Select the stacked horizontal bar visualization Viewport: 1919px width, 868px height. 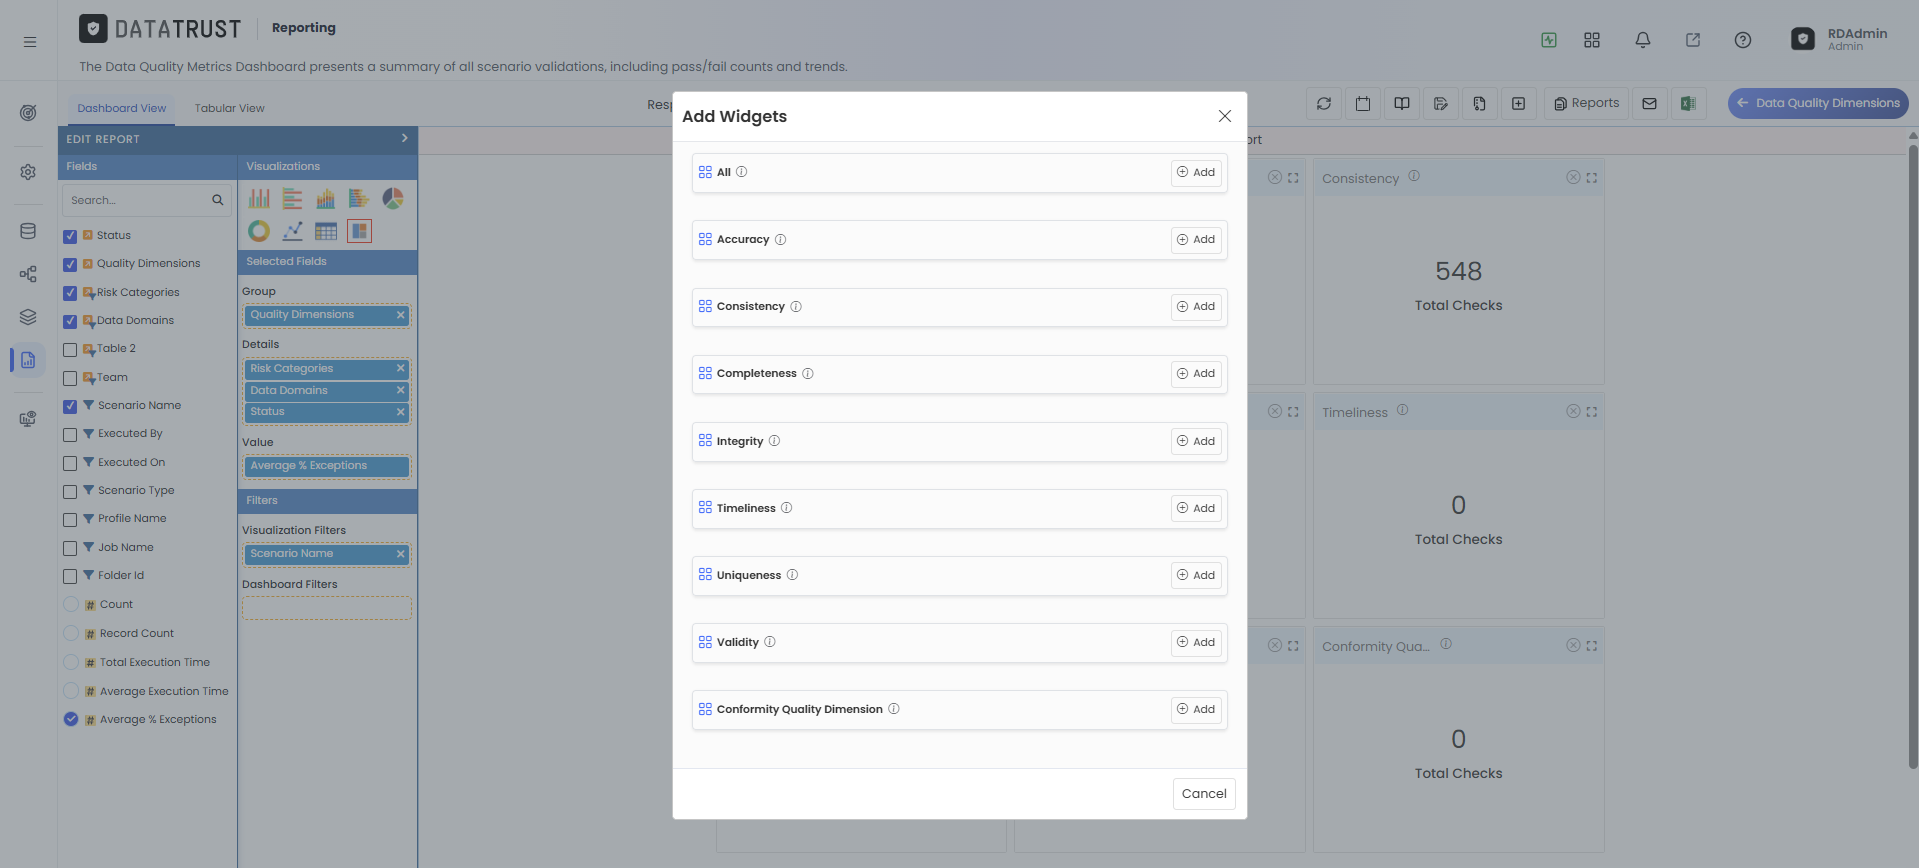coord(359,198)
